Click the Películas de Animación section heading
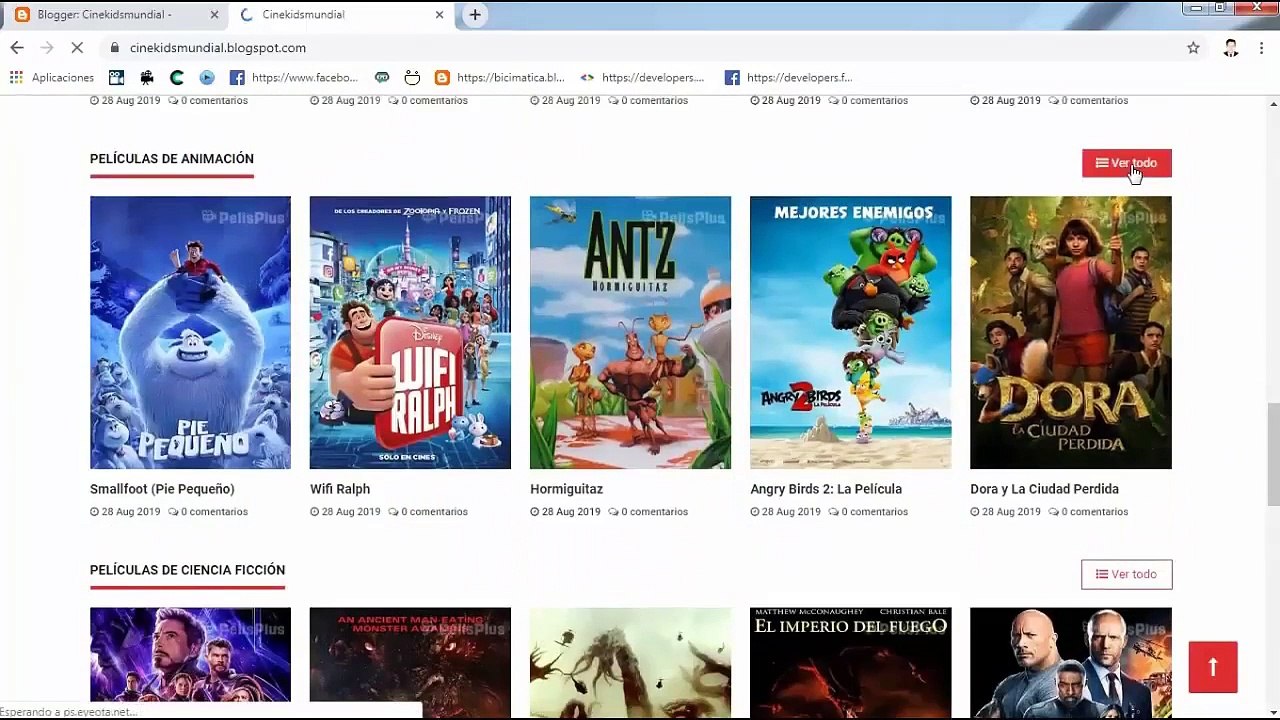The image size is (1280, 720). (172, 159)
